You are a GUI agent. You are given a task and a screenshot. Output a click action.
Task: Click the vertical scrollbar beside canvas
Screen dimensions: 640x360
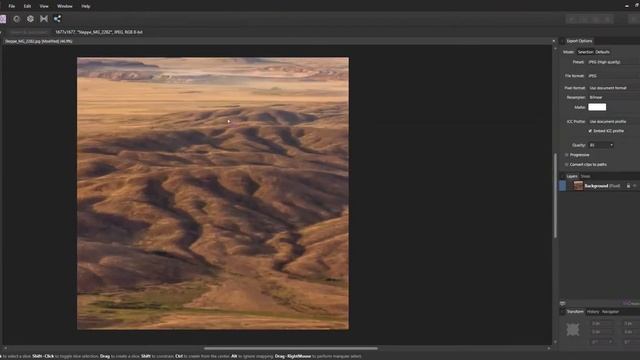[x=555, y=195]
